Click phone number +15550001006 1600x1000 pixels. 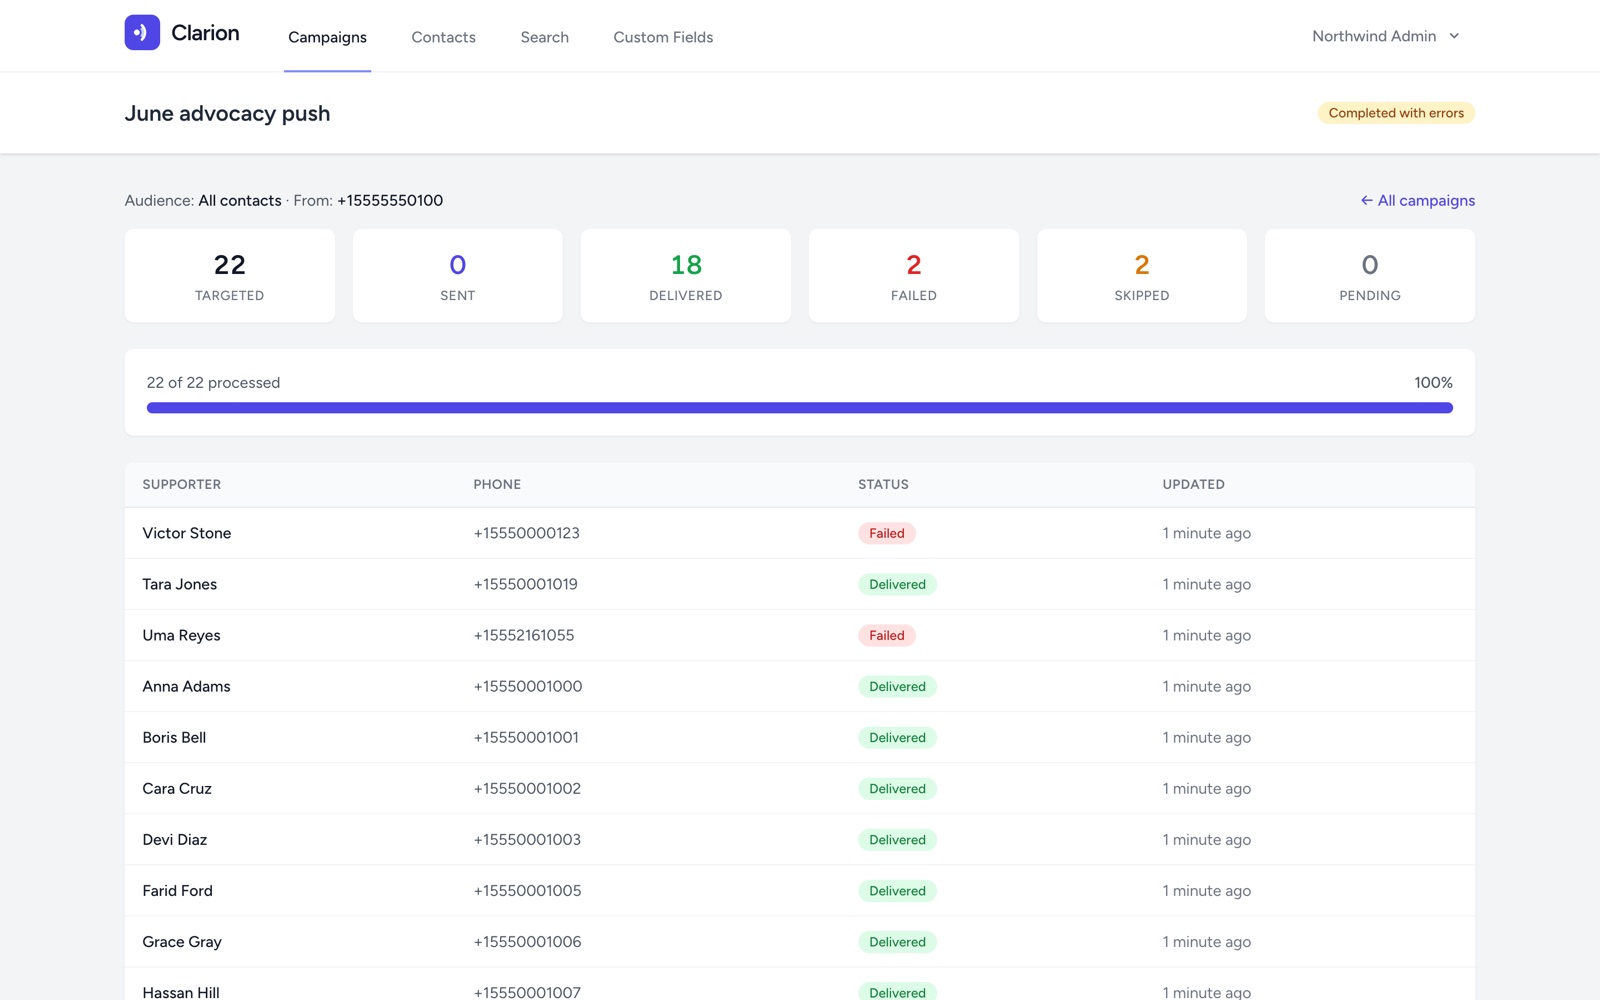click(527, 941)
